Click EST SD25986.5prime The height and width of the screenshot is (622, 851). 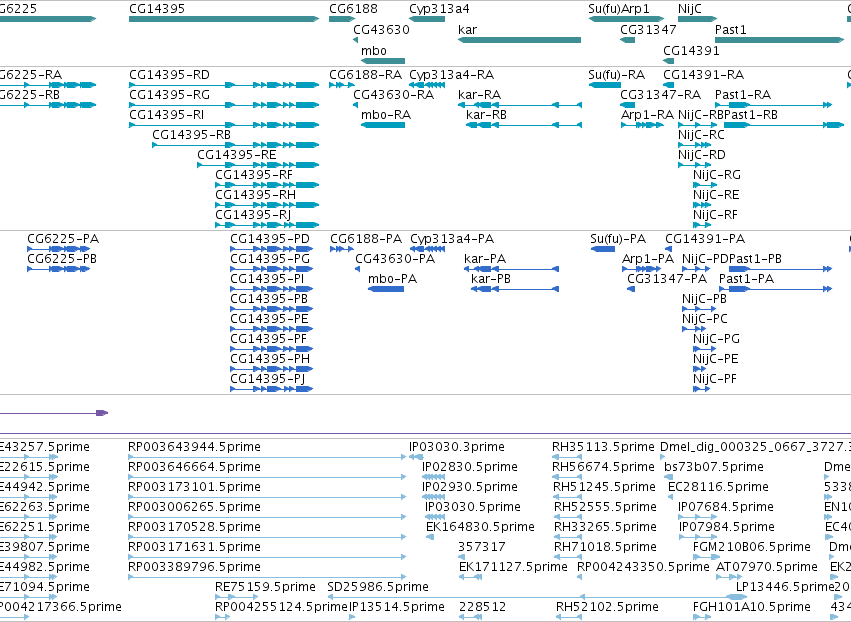[537, 597]
